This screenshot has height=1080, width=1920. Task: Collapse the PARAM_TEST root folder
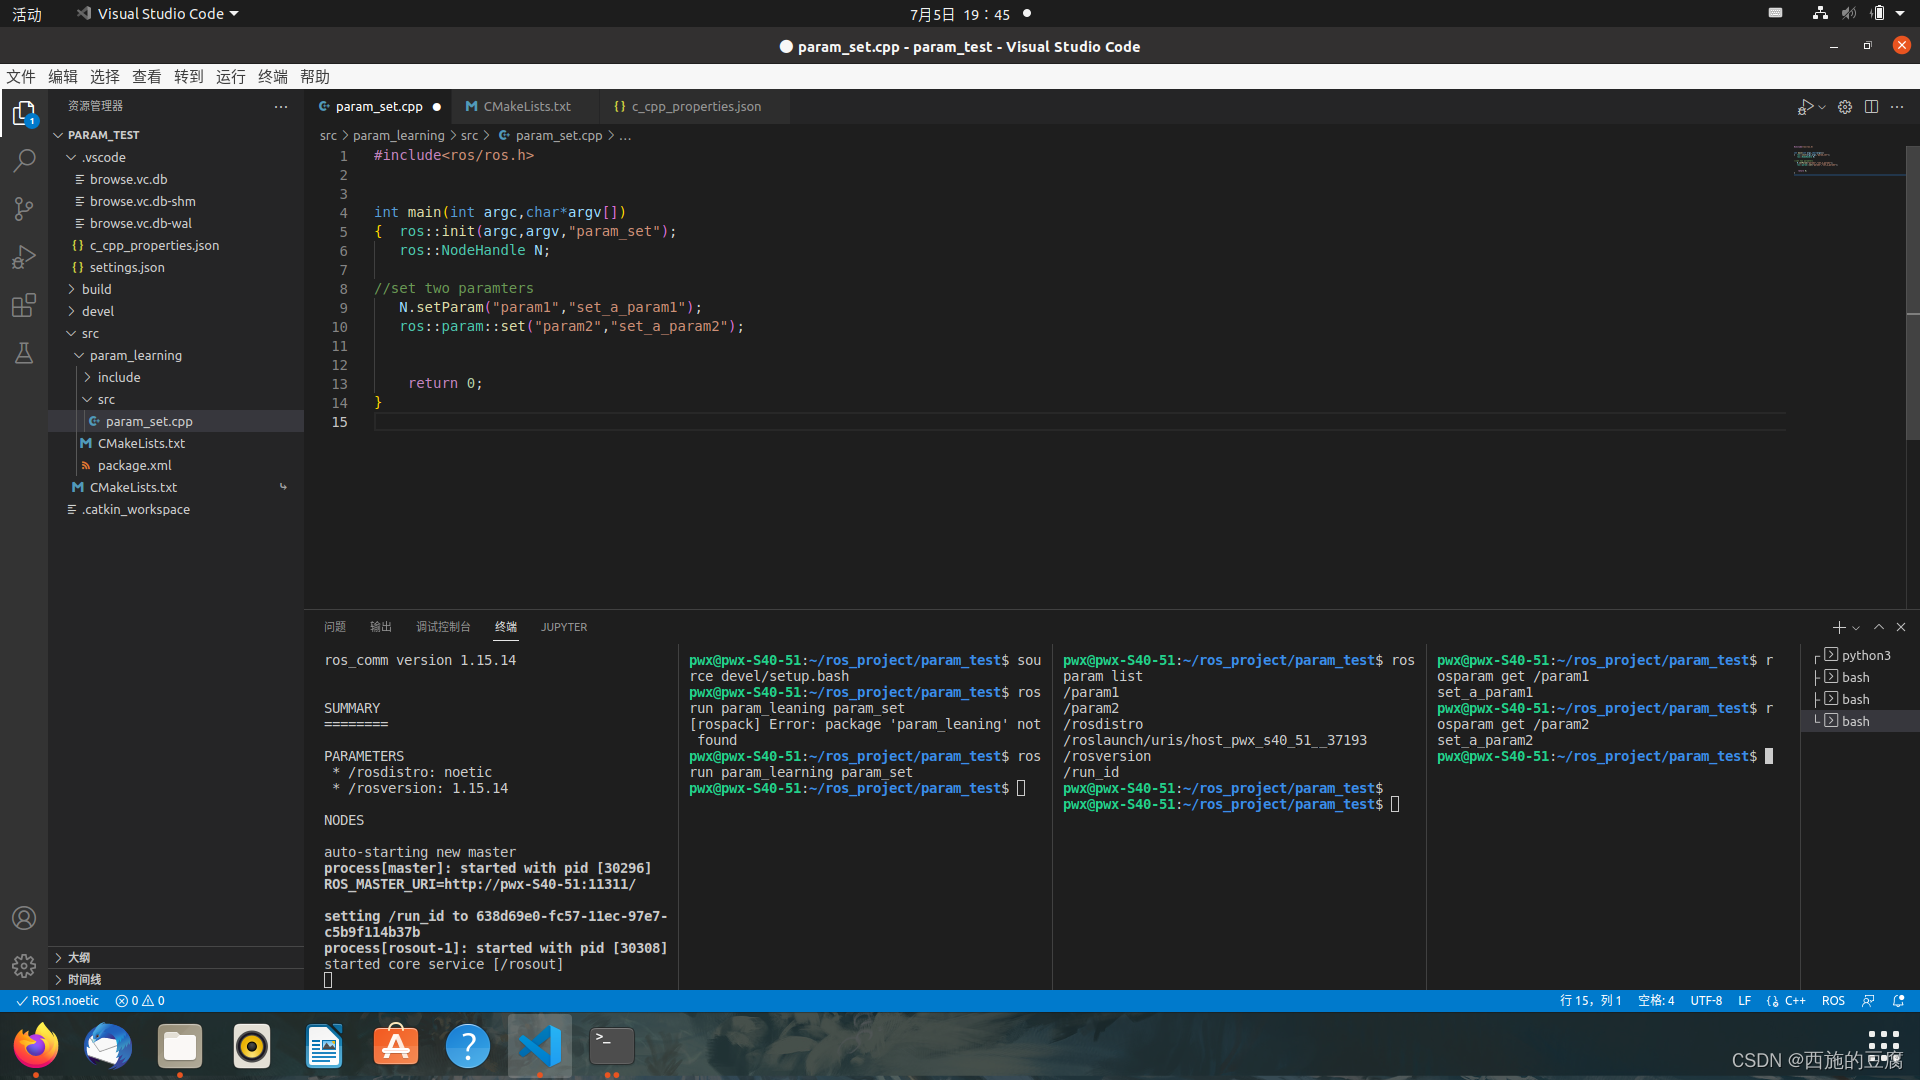[176, 135]
